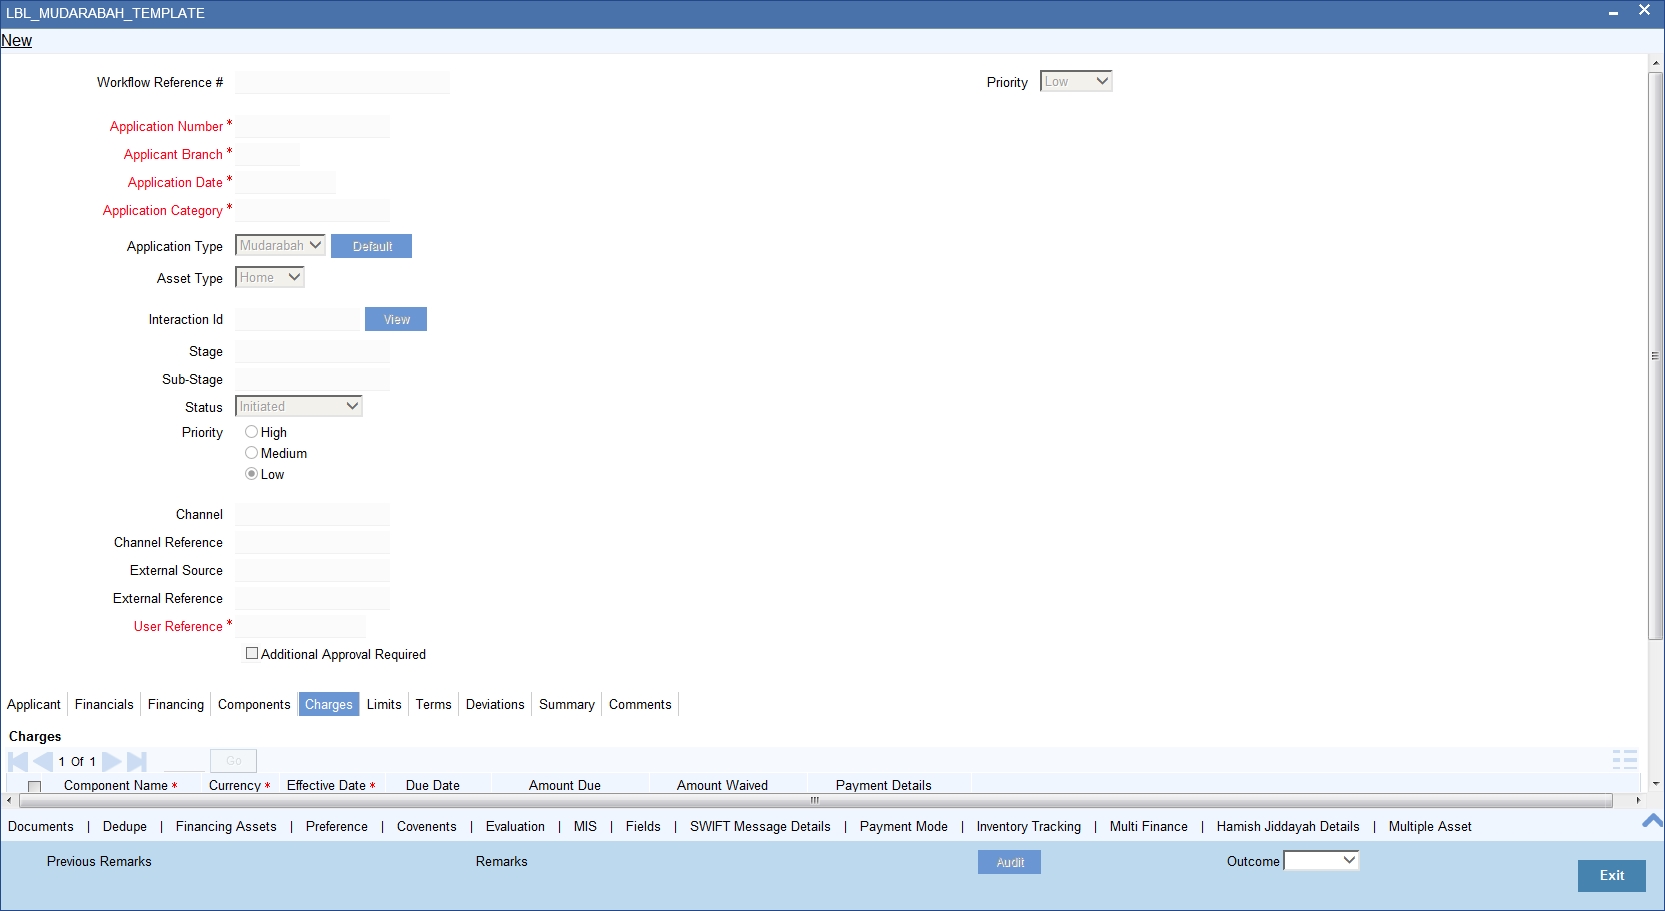This screenshot has height=911, width=1665.
Task: Expand the Status dropdown
Action: (298, 406)
